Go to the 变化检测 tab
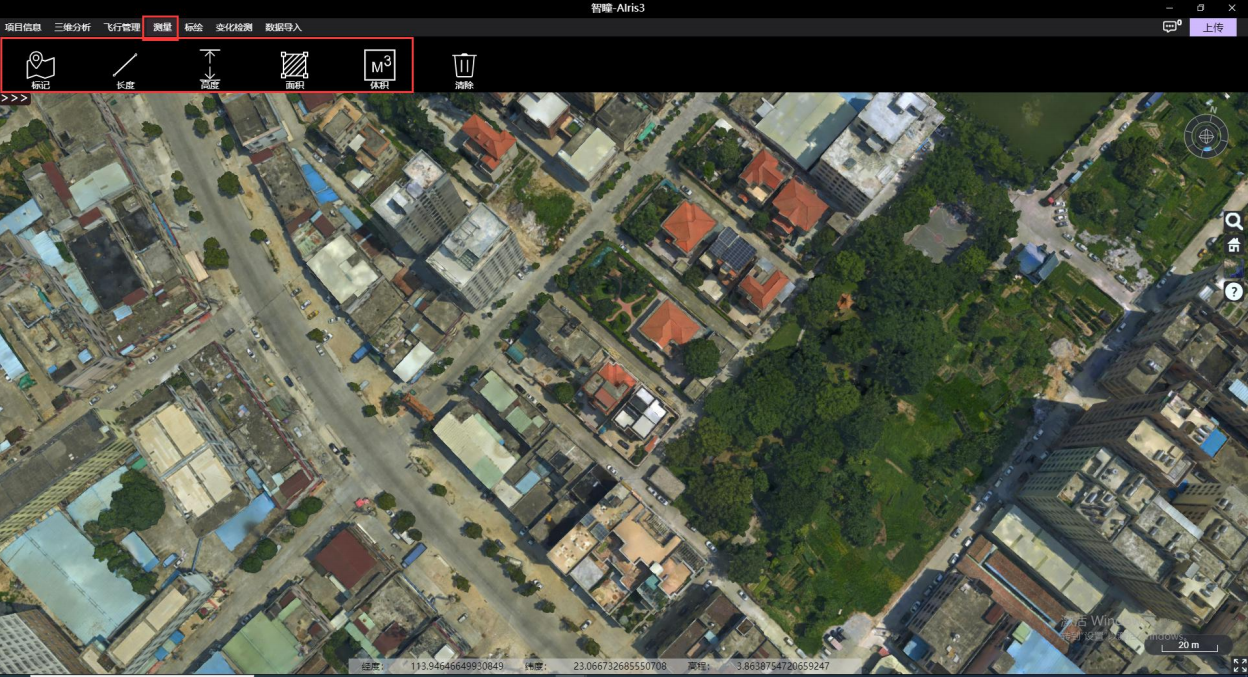Screen dimensions: 1248x677 [x=234, y=28]
